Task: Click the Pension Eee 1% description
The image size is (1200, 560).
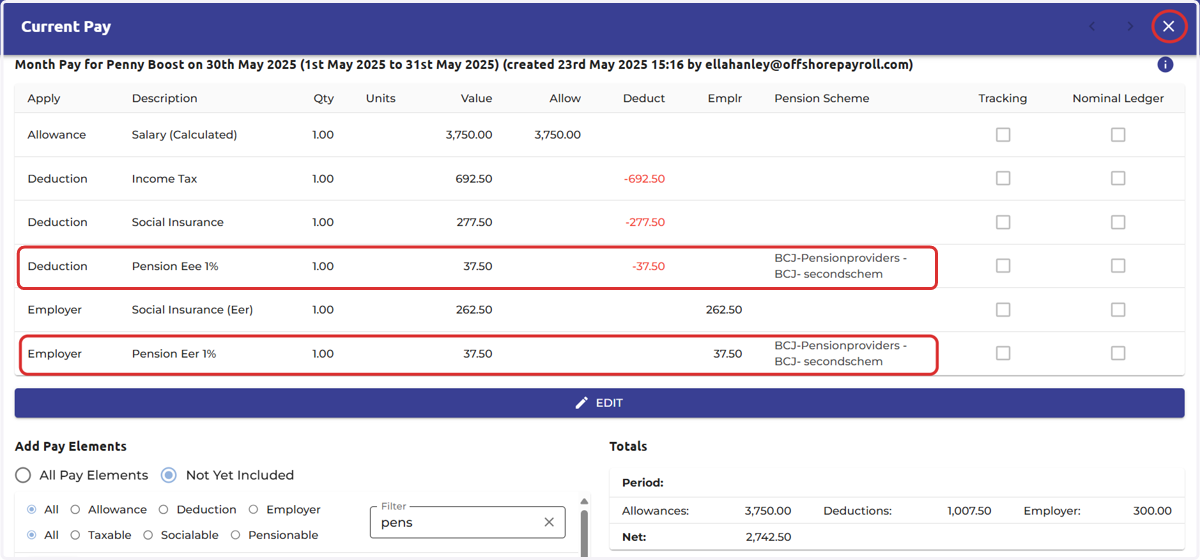Action: 174,266
